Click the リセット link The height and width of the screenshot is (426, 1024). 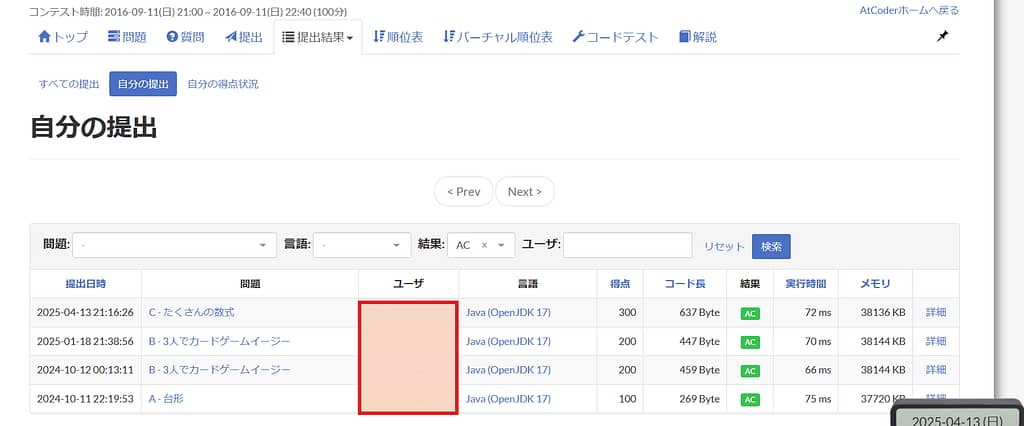tap(724, 246)
